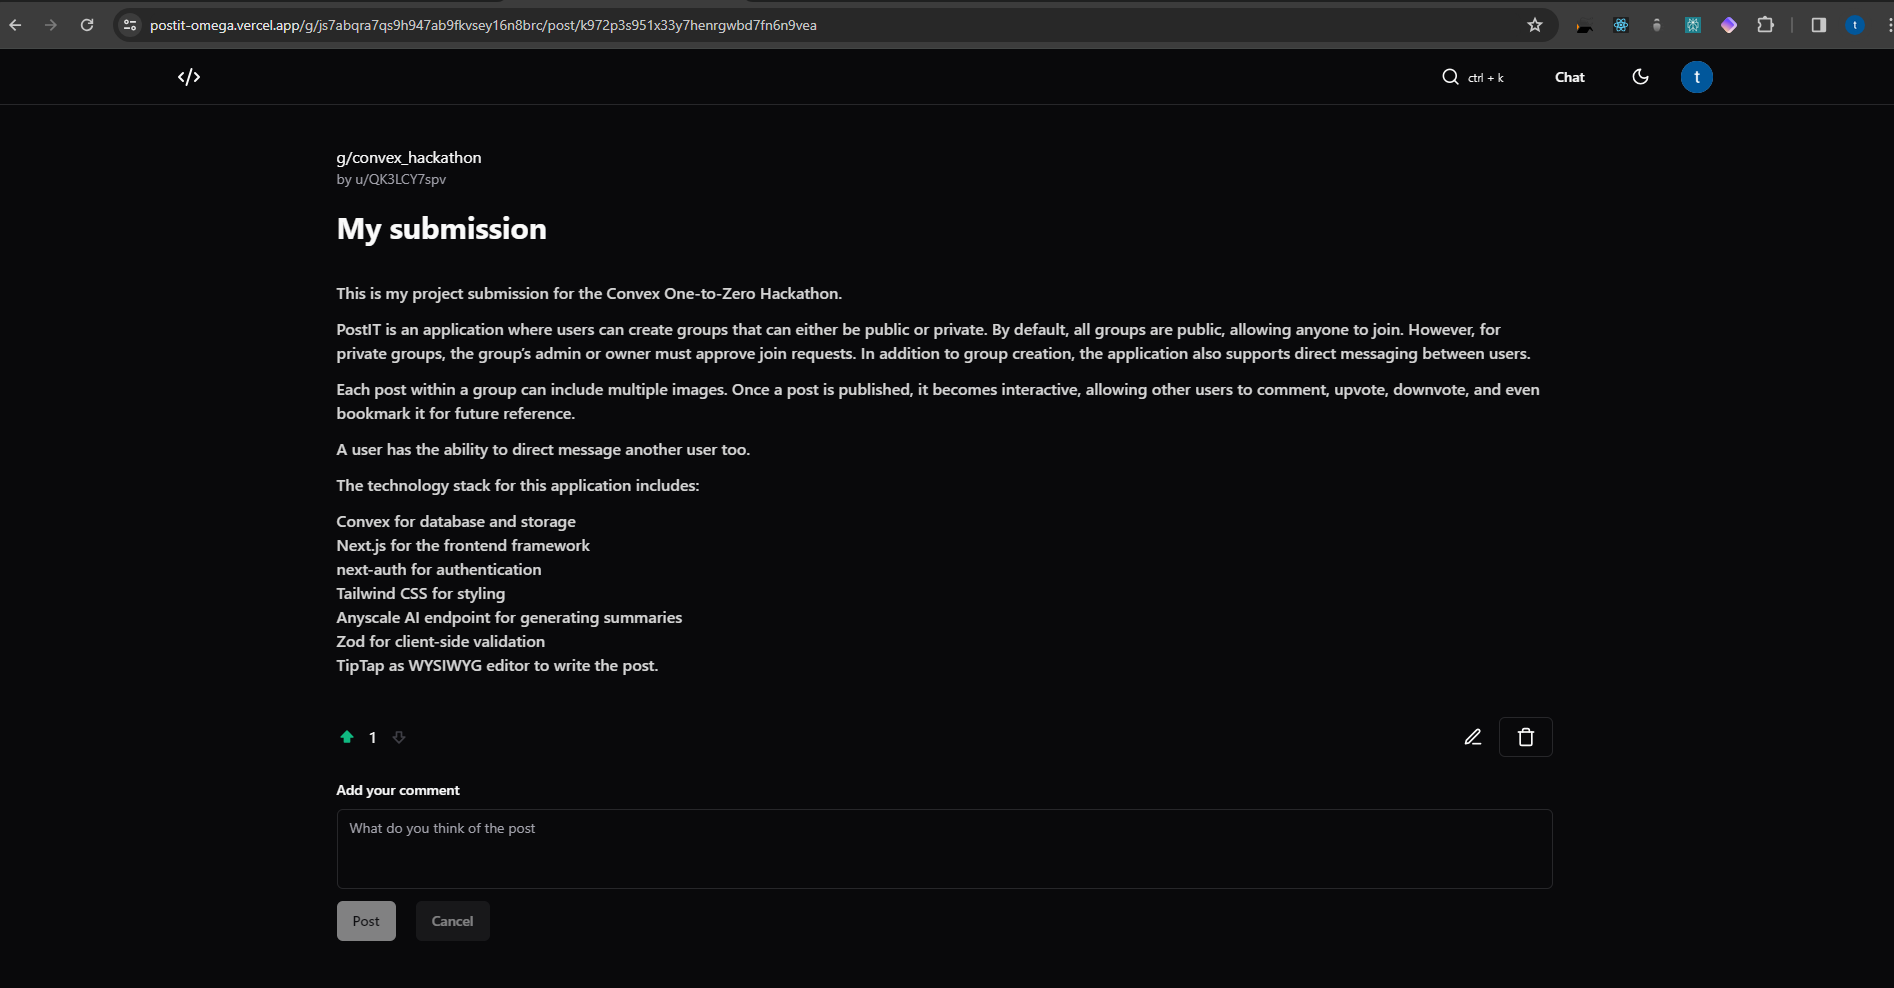The height and width of the screenshot is (988, 1894).
Task: Focus the comment text area
Action: 944,849
